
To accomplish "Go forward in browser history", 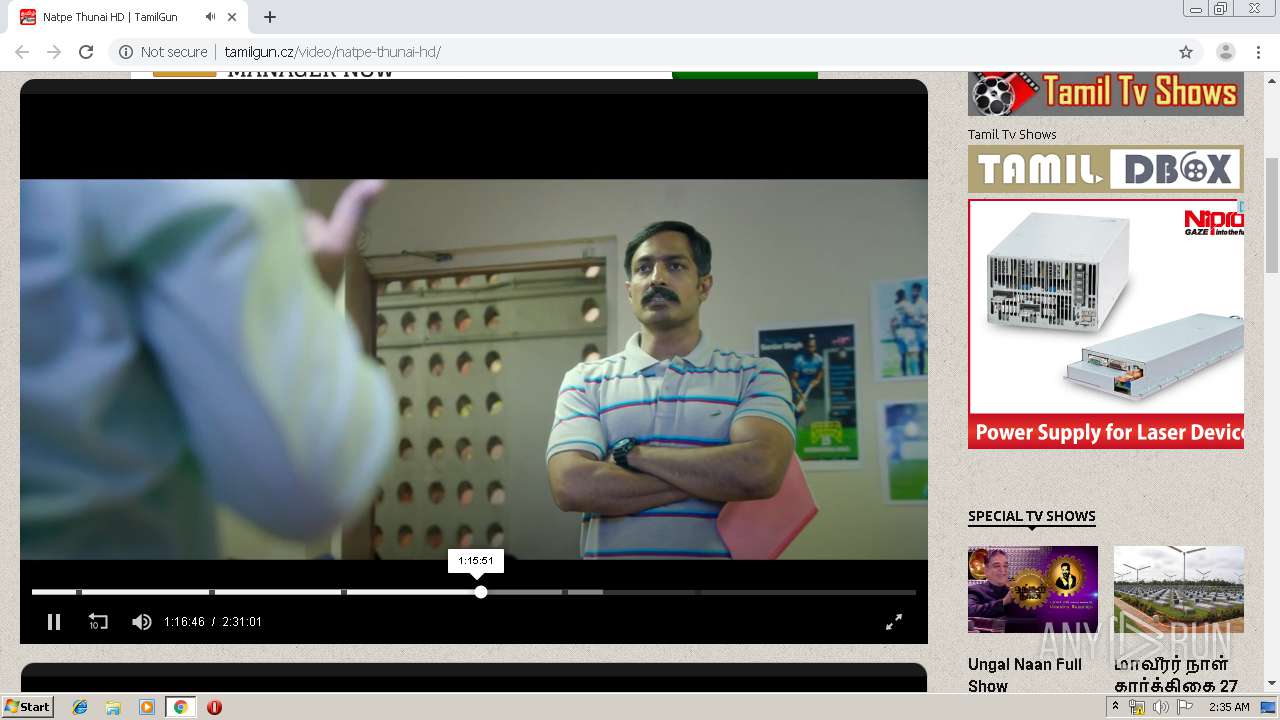I will pos(54,52).
